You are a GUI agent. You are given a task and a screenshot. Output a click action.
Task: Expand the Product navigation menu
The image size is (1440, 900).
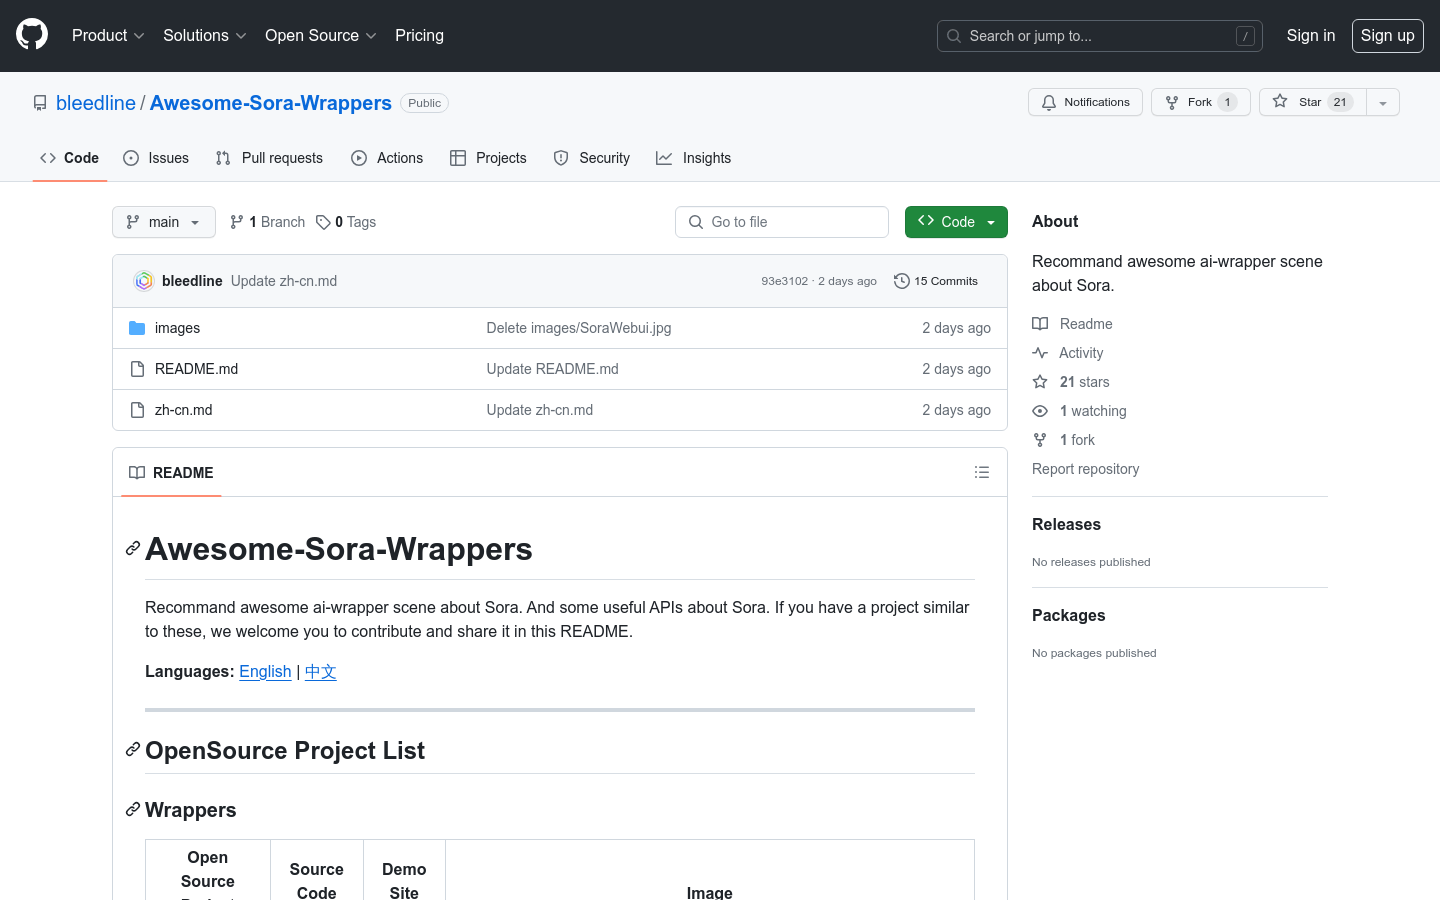click(x=108, y=36)
